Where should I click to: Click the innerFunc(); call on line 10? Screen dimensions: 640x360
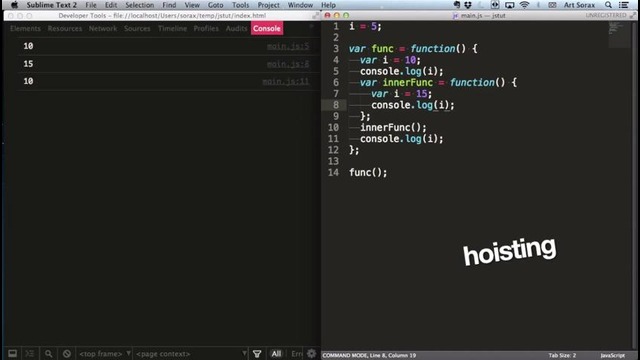[x=393, y=128]
